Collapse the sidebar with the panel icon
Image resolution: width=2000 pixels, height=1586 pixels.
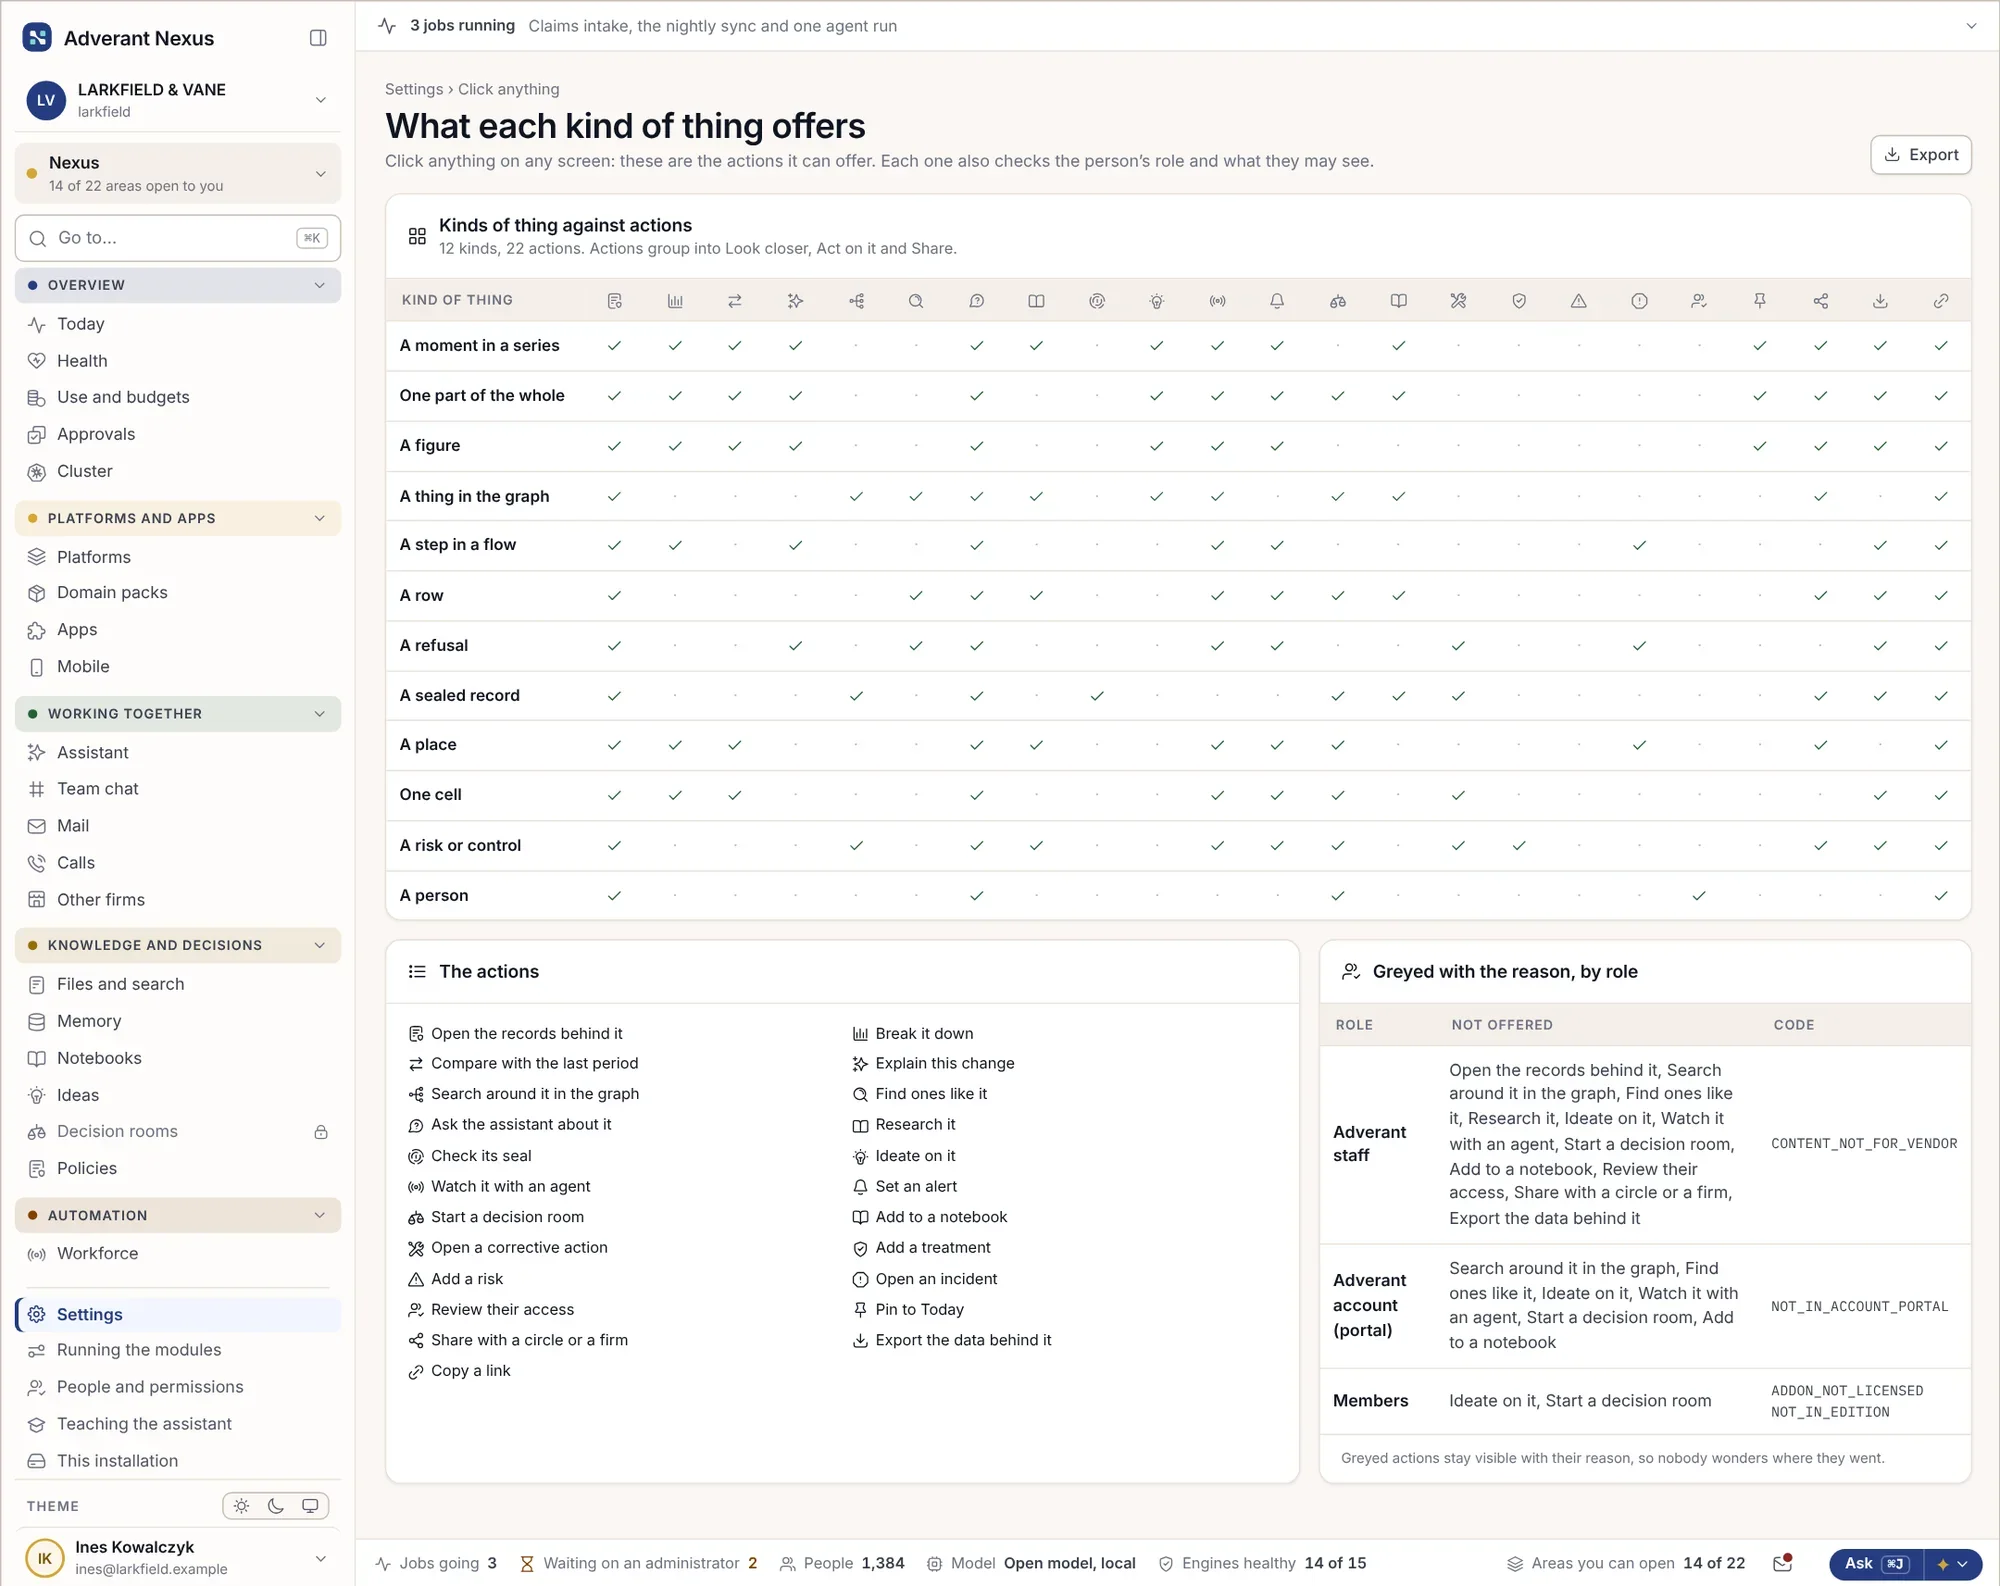point(318,38)
